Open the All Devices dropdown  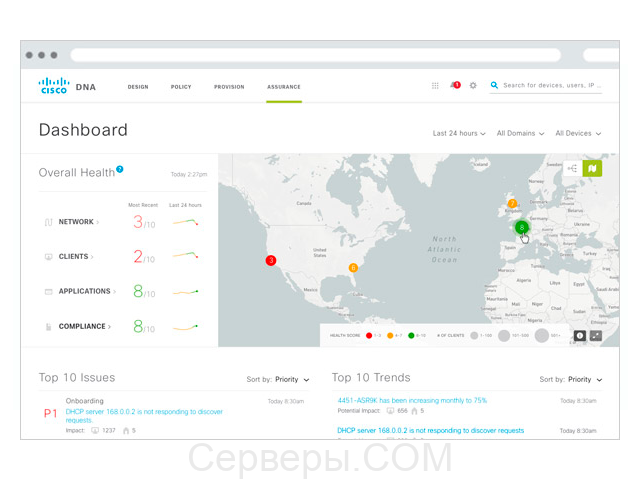coord(579,133)
